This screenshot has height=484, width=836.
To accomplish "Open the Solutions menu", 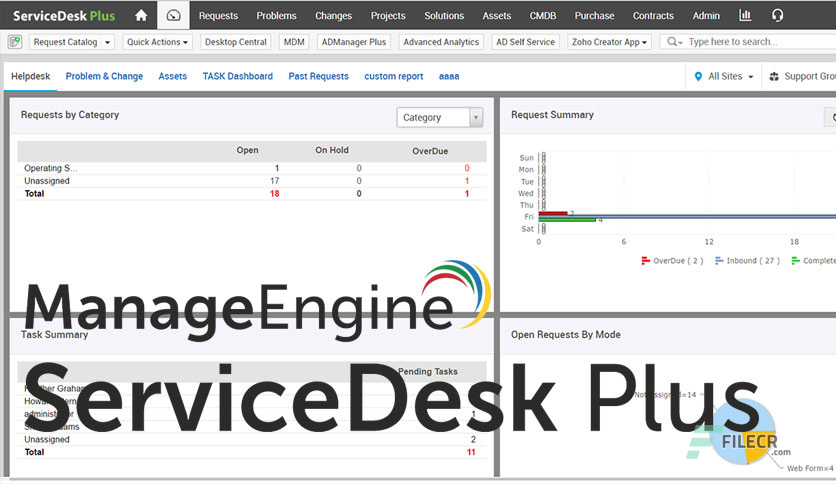I will [444, 15].
